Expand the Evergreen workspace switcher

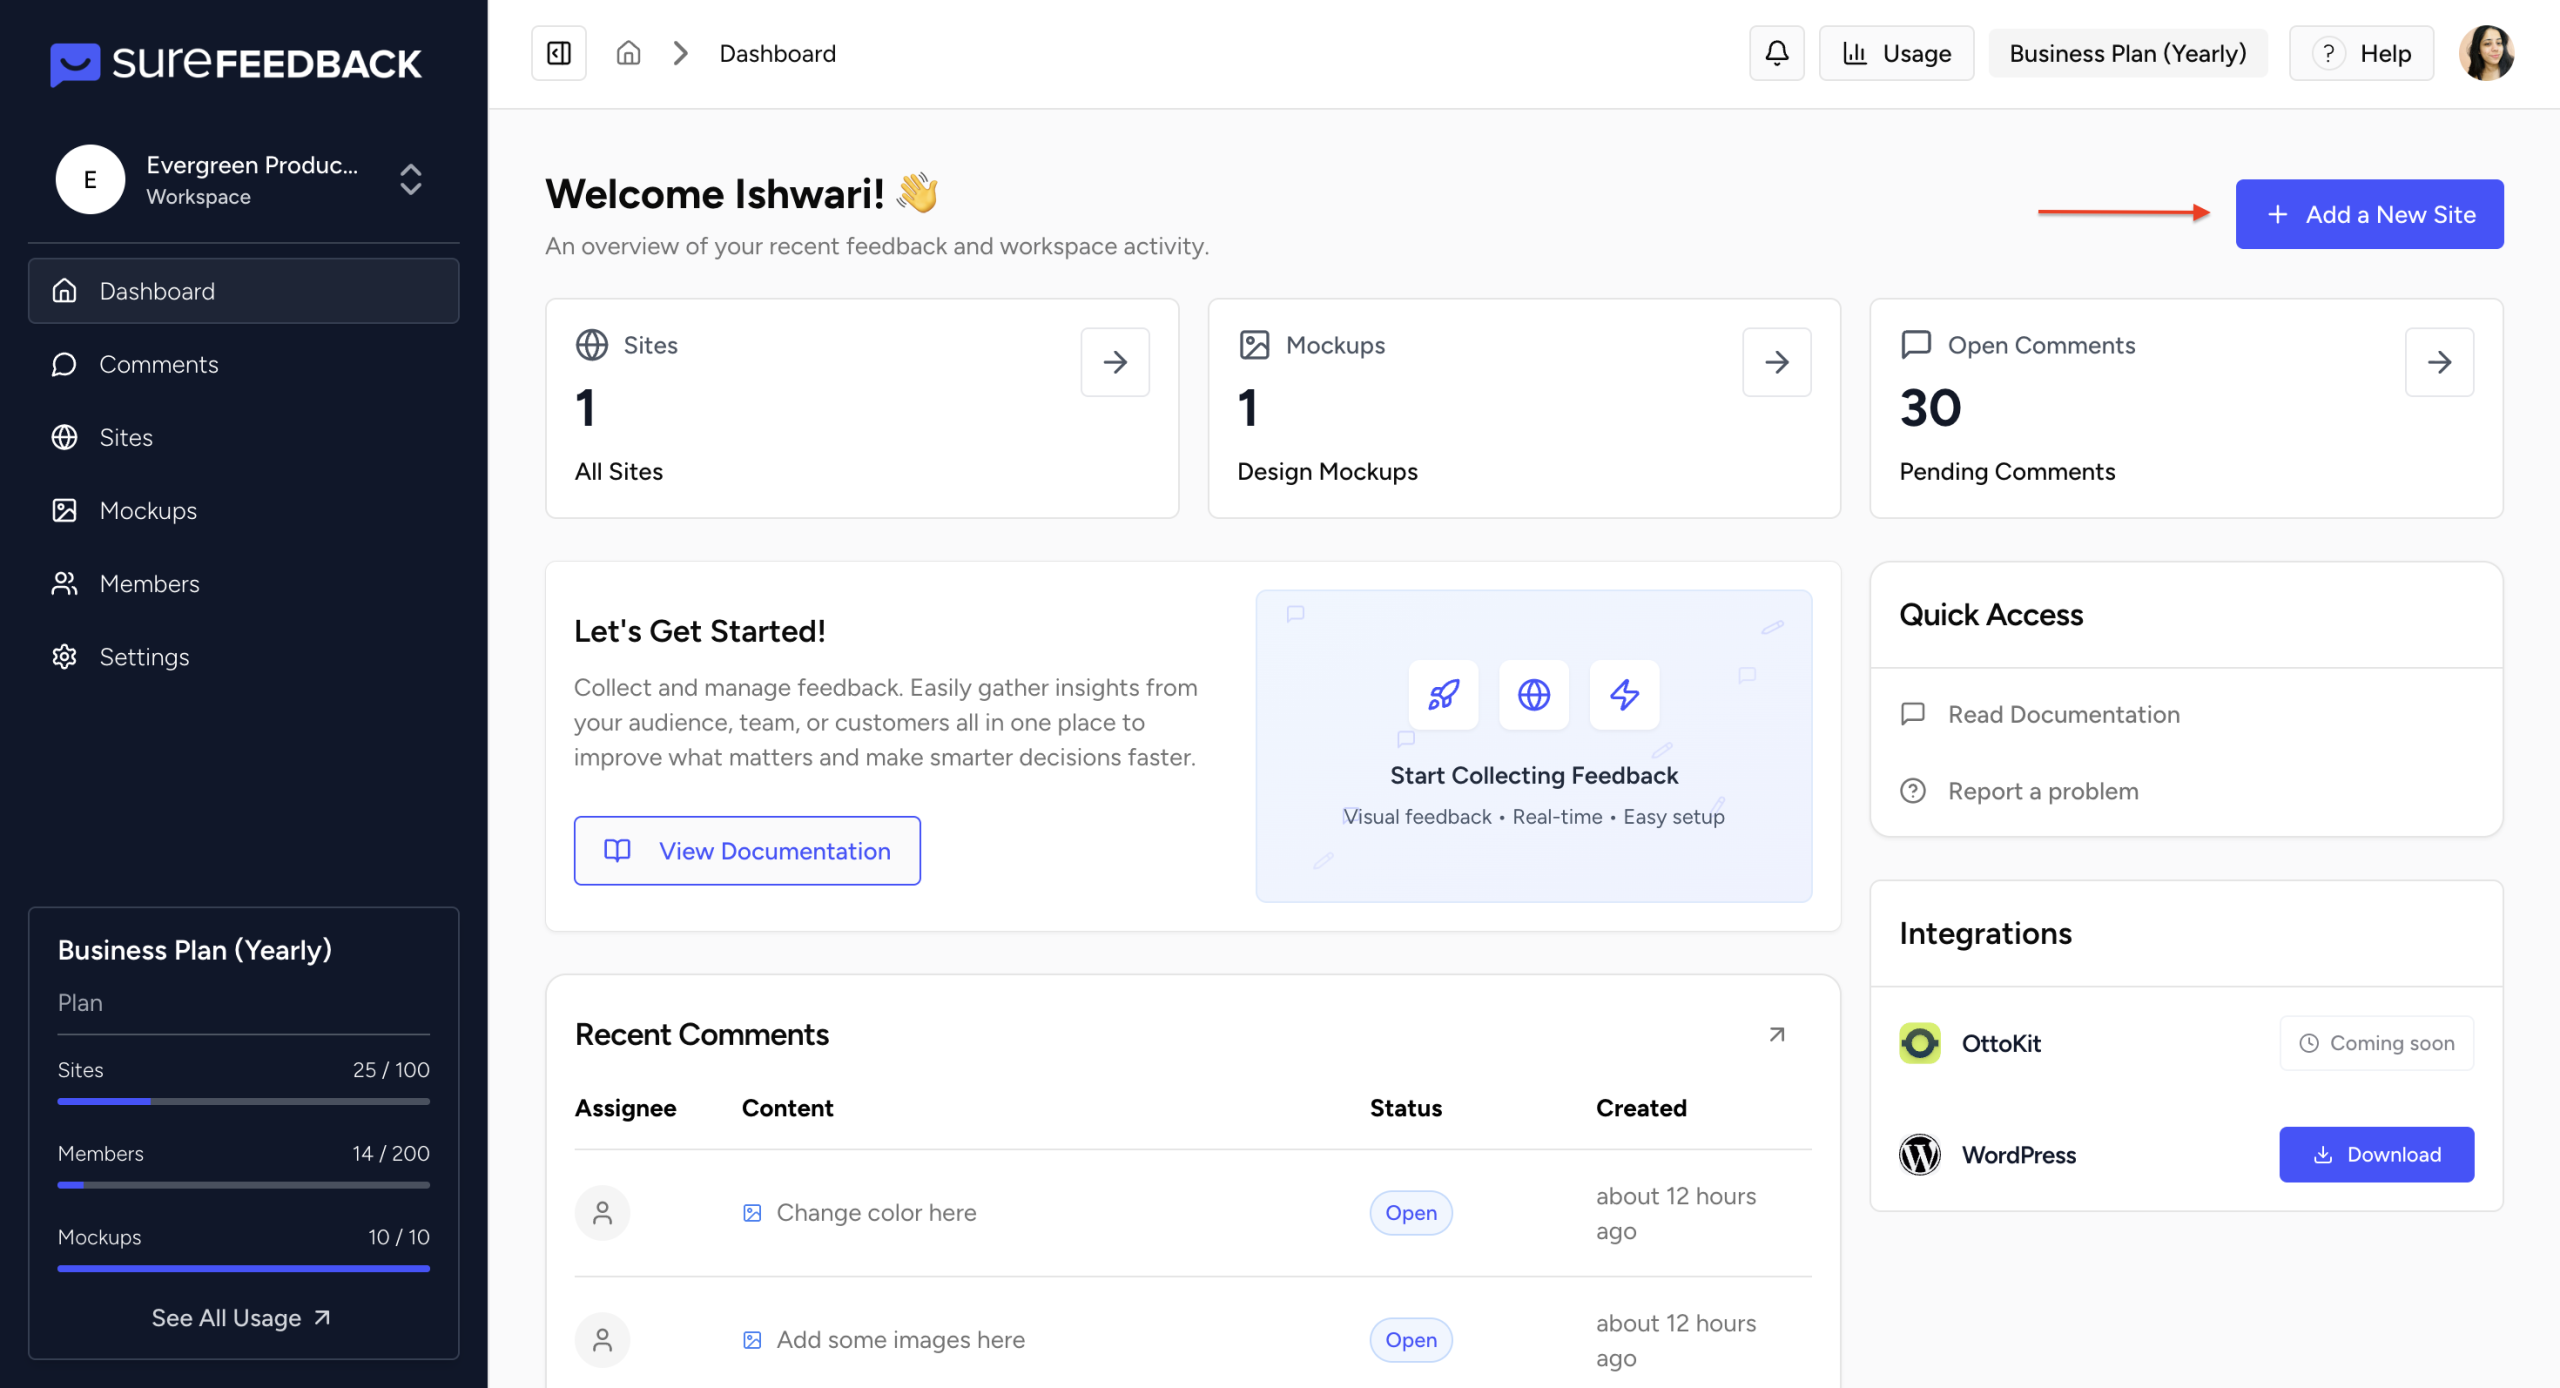[x=410, y=180]
